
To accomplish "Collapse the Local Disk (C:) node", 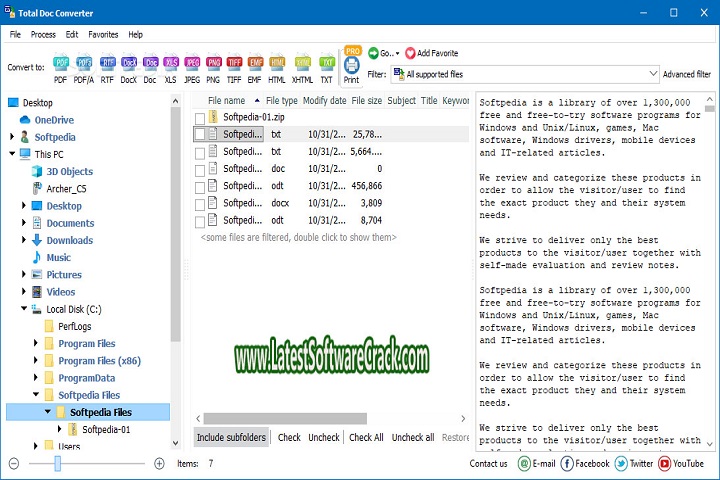I will tap(24, 309).
